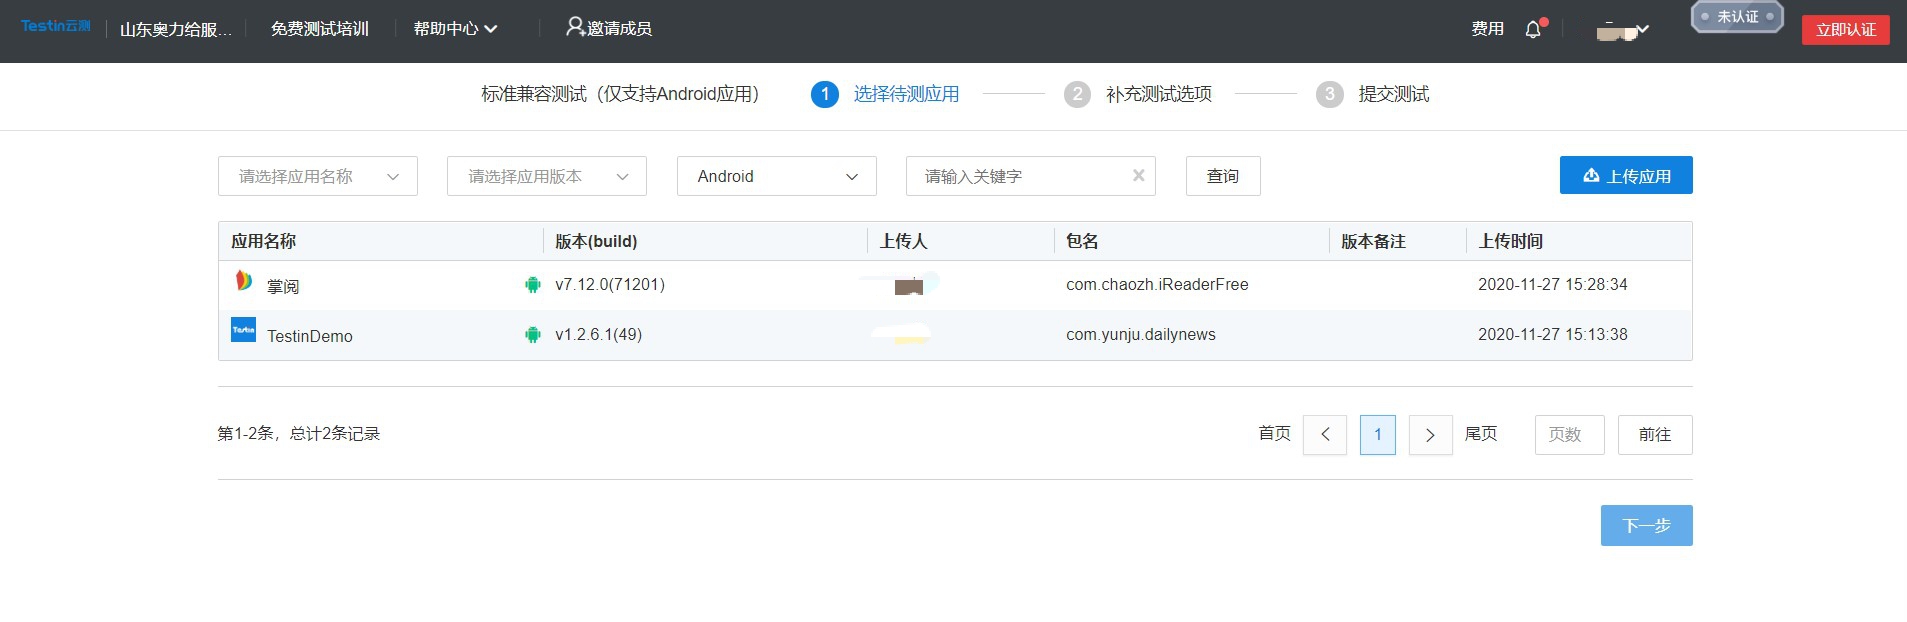This screenshot has height=622, width=1907.
Task: Click Android icon in TestinDemo row
Action: pyautogui.click(x=533, y=335)
